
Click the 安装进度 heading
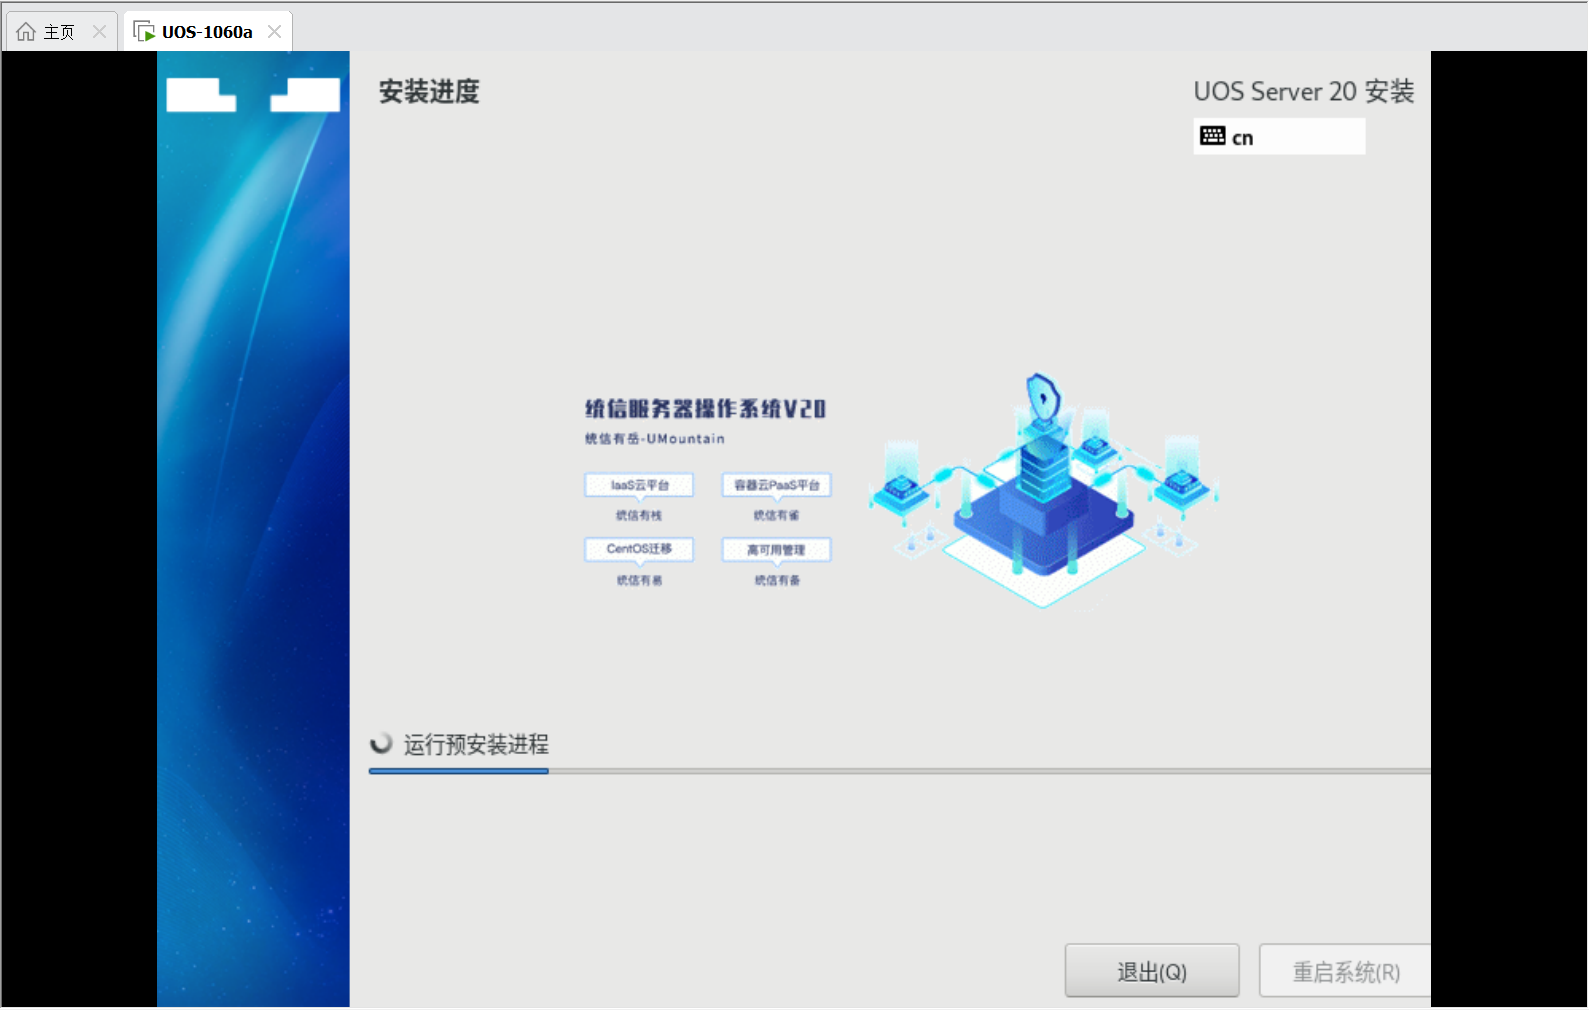pos(429,92)
